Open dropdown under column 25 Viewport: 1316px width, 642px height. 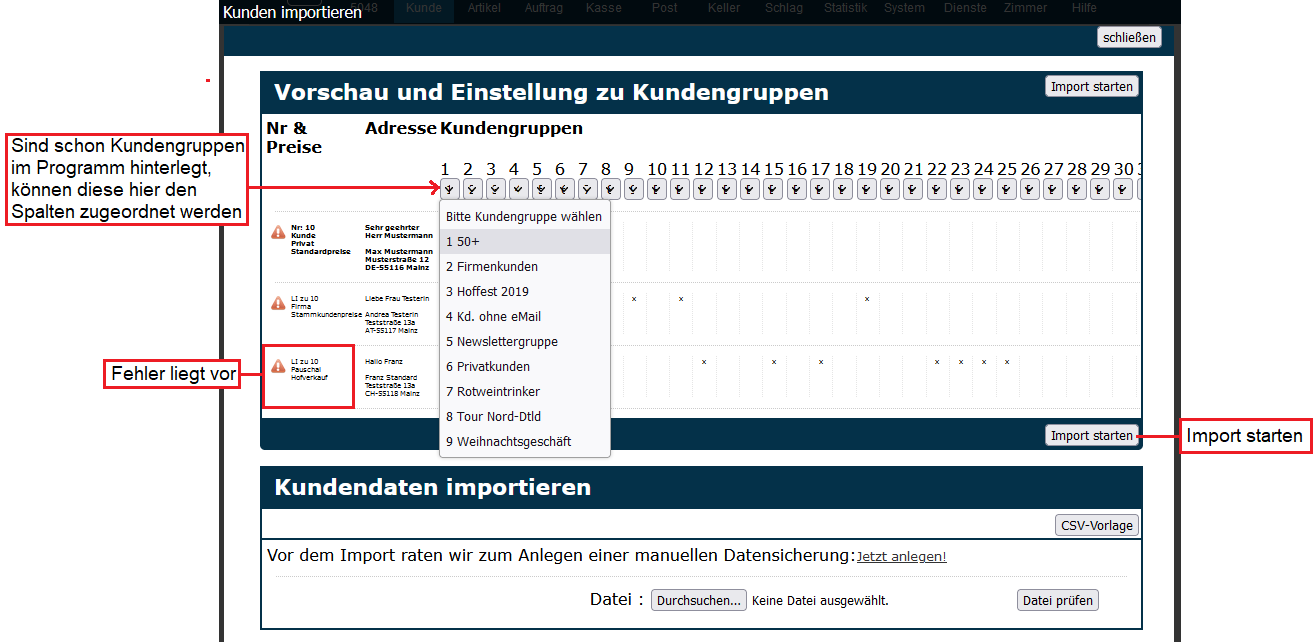coord(1006,188)
